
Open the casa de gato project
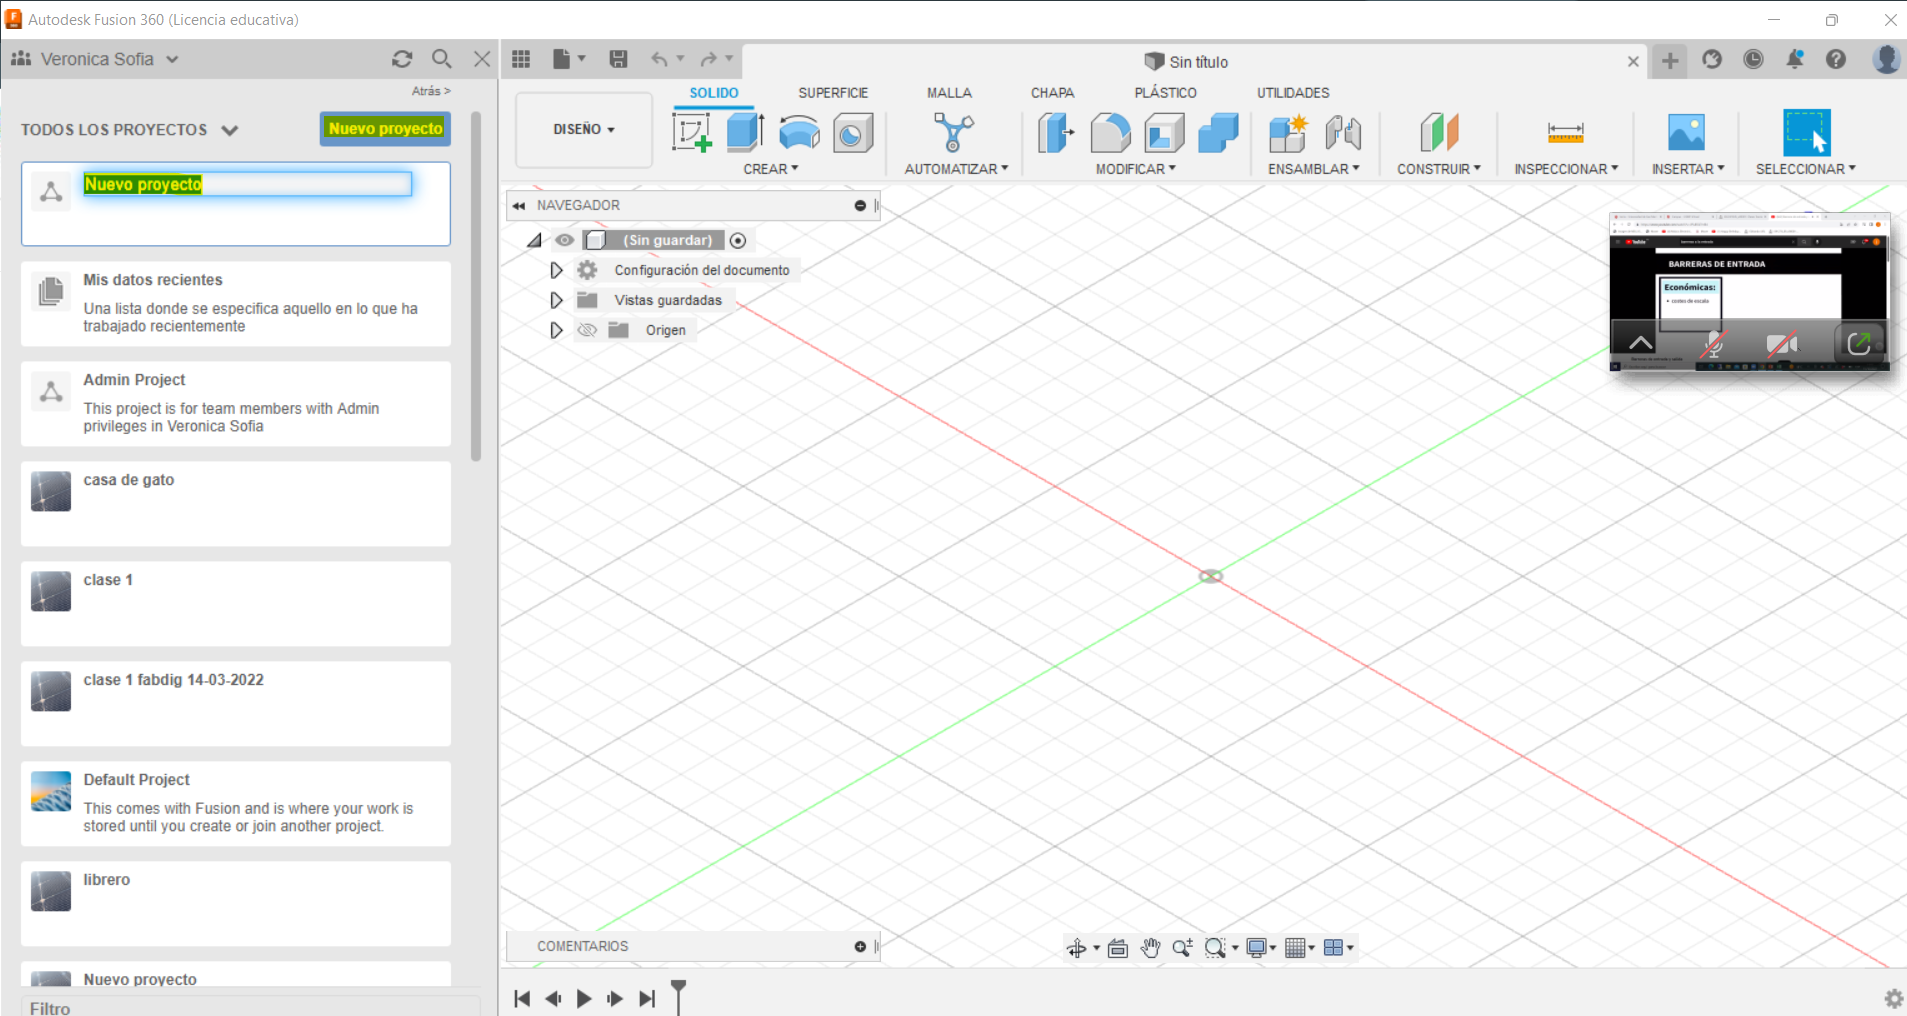click(x=236, y=504)
